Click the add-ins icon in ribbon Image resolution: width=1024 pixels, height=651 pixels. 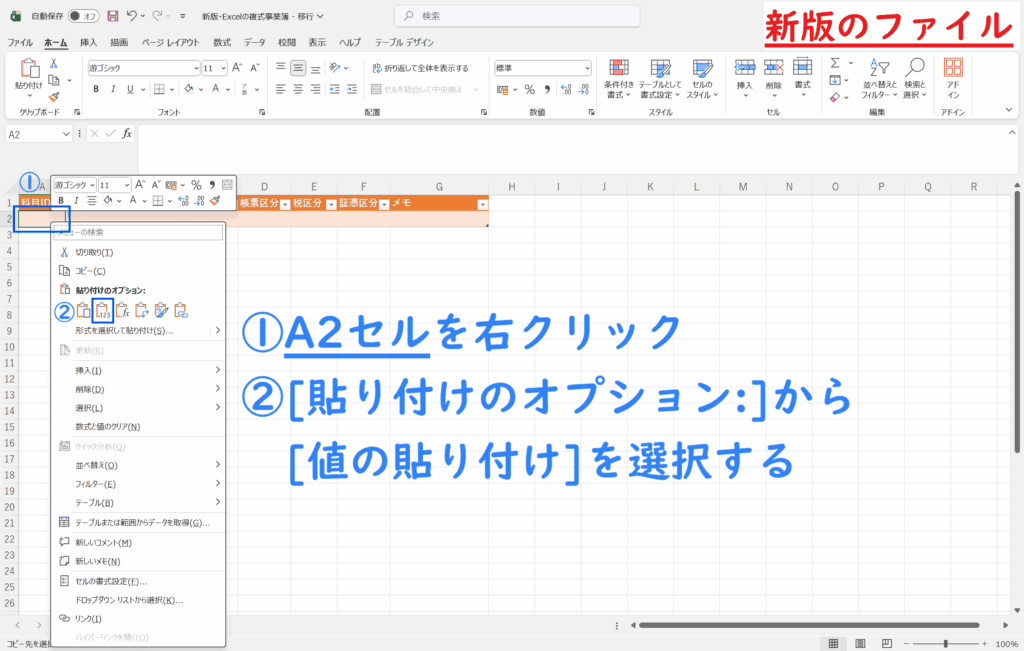tap(953, 76)
